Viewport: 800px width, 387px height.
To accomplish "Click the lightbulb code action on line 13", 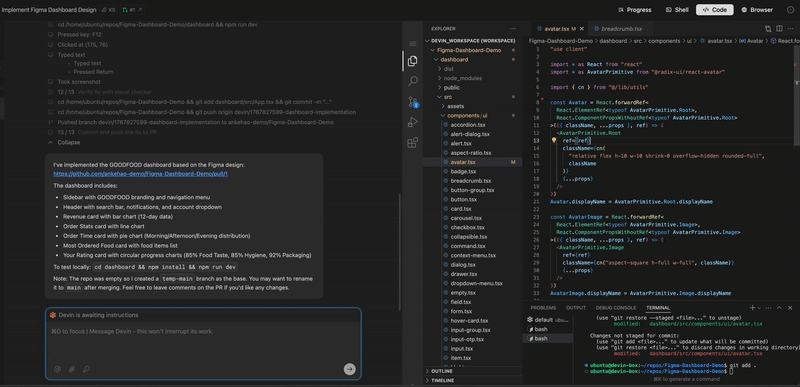I will coord(553,140).
